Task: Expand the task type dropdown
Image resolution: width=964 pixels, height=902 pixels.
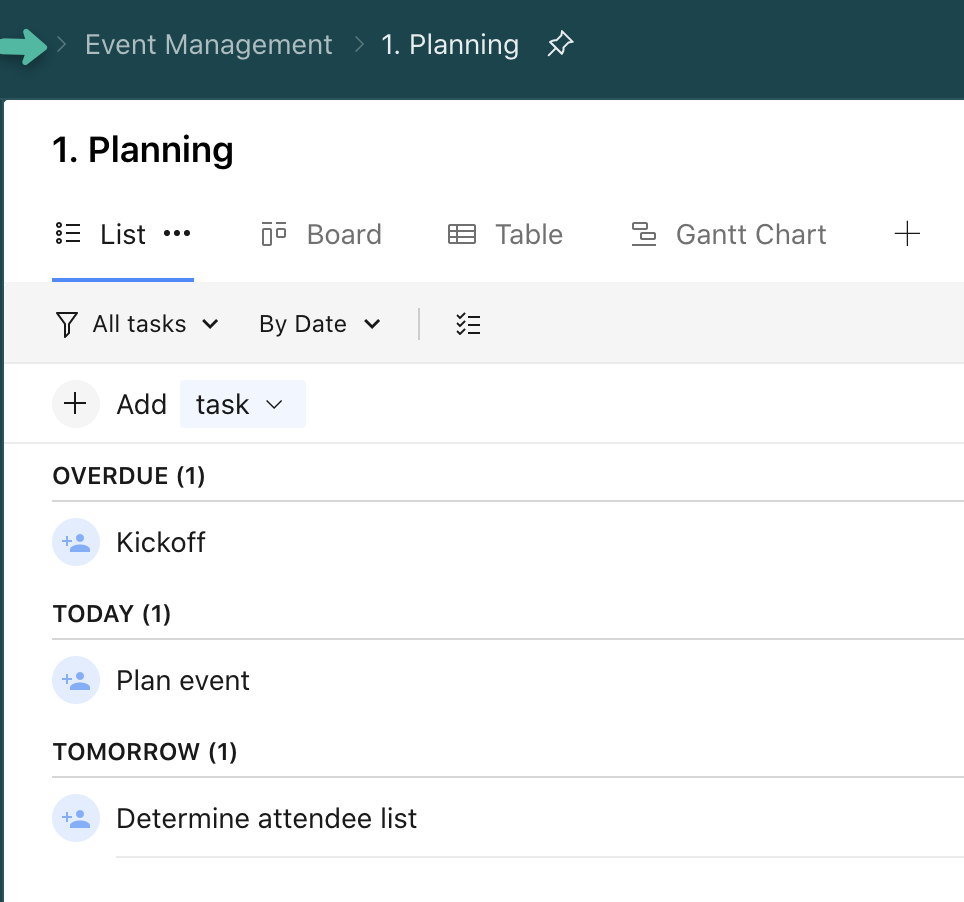Action: click(x=242, y=404)
